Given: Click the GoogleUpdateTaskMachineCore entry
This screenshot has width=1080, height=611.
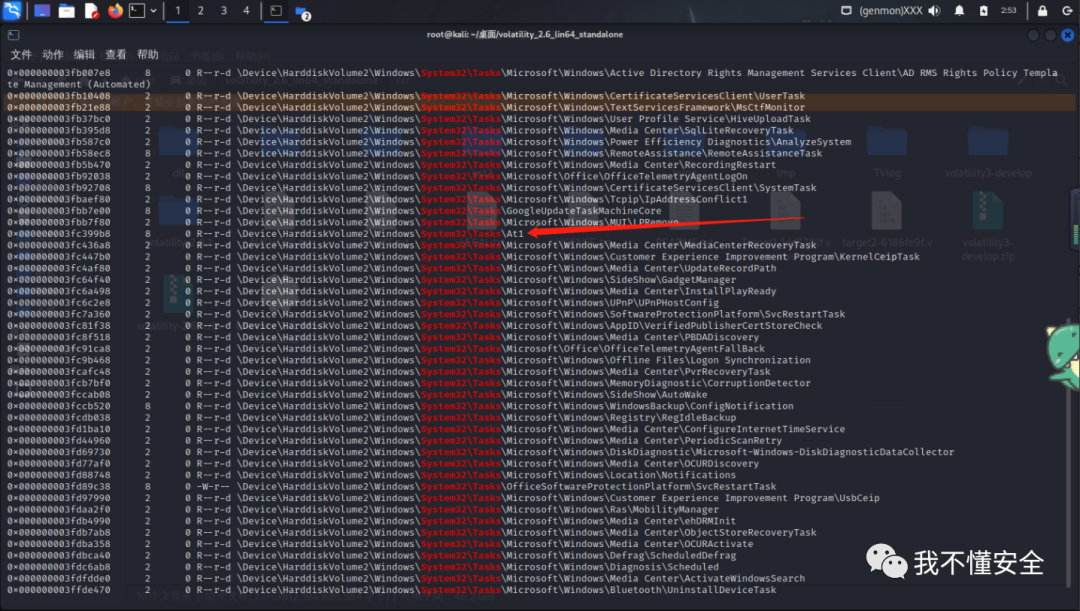Looking at the screenshot, I should [583, 211].
